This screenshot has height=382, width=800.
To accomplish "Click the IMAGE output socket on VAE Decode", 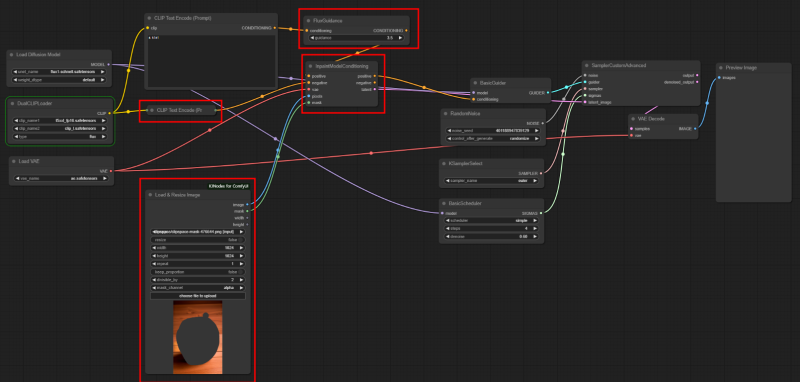I will pyautogui.click(x=695, y=129).
